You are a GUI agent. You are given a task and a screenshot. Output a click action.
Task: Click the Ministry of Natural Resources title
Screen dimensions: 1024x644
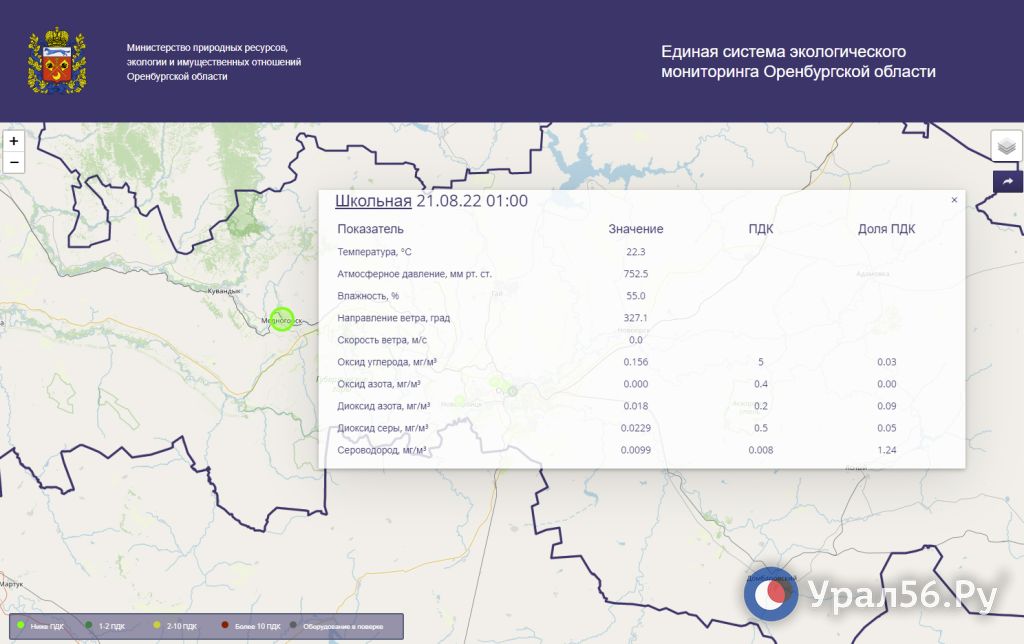tap(214, 62)
